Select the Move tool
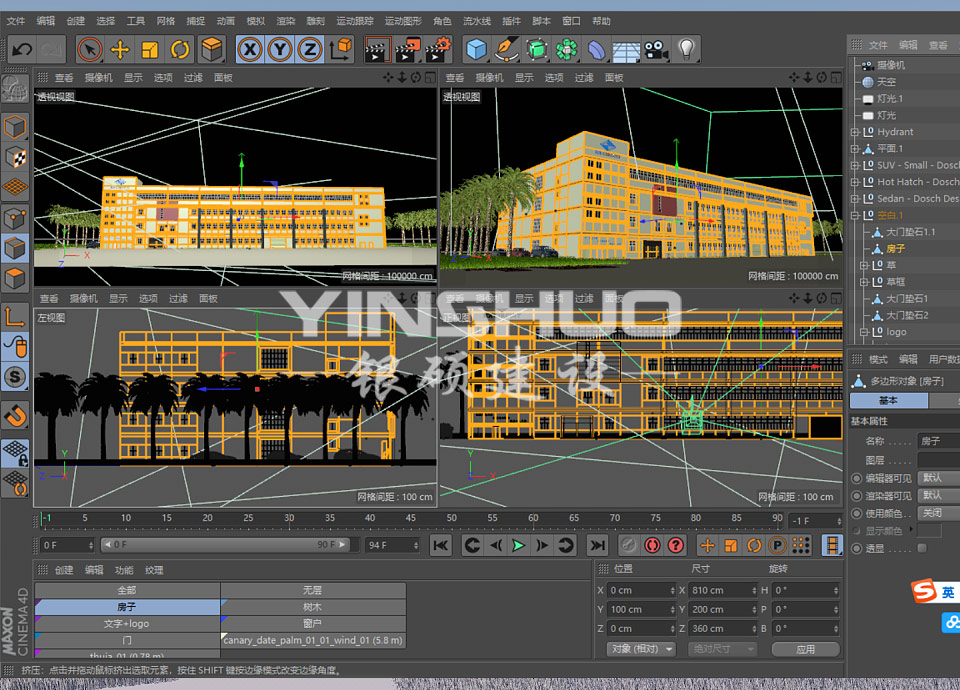Image resolution: width=960 pixels, height=690 pixels. coord(120,49)
